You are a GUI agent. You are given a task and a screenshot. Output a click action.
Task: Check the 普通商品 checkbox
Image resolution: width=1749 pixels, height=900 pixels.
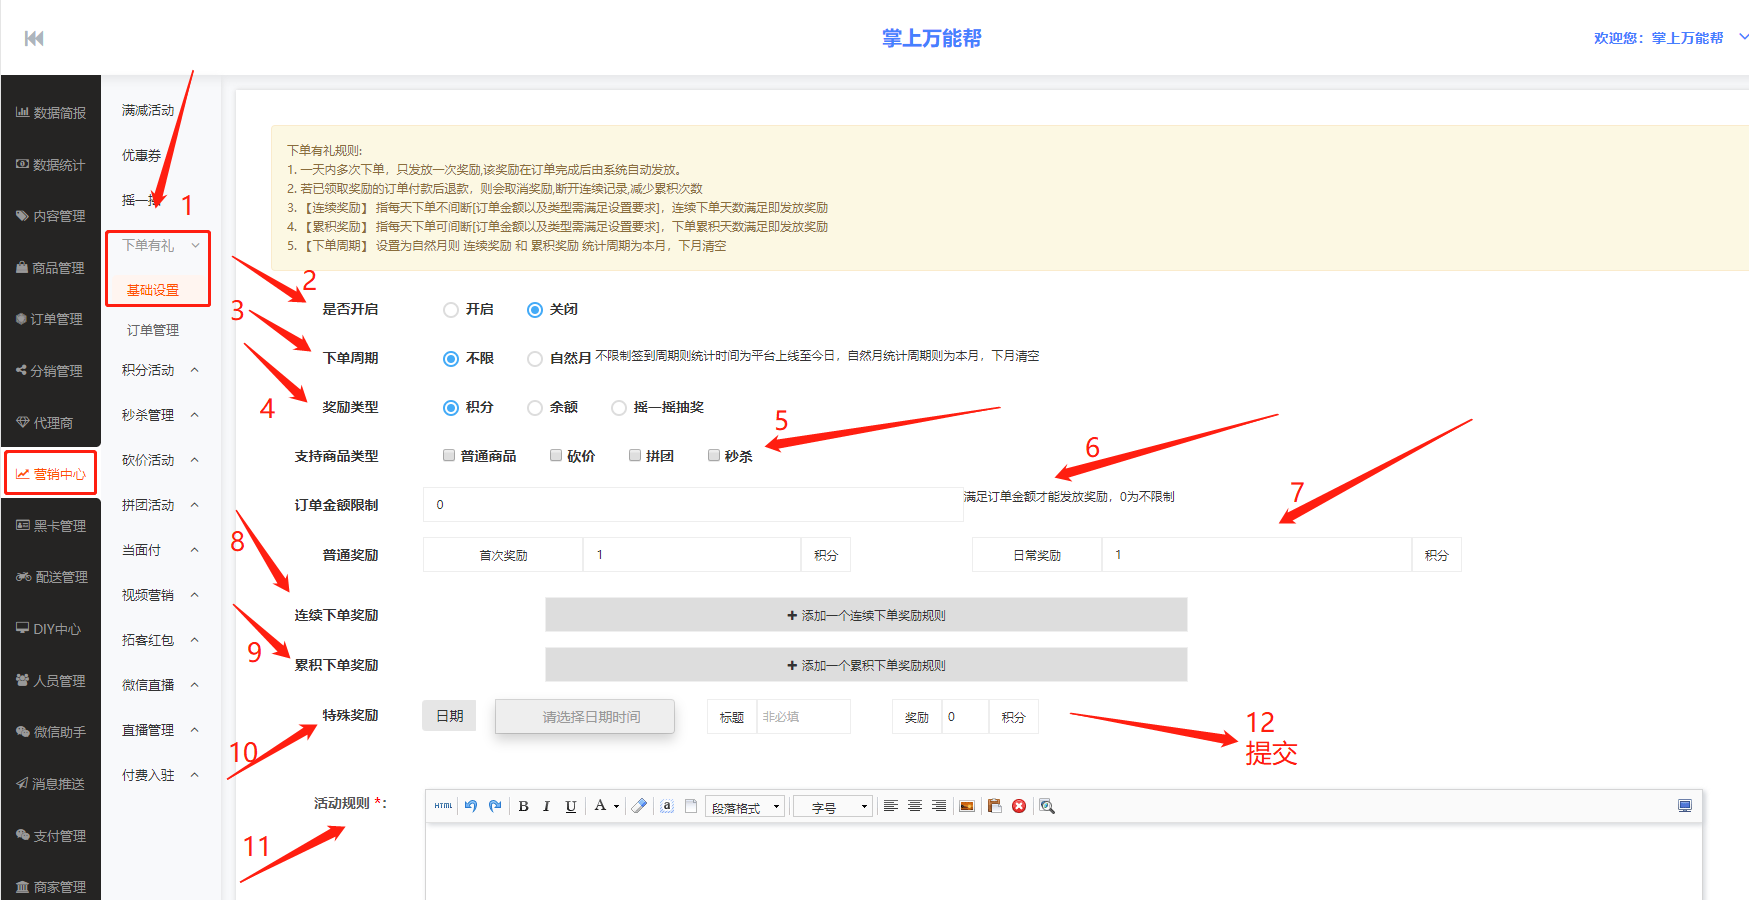point(449,456)
